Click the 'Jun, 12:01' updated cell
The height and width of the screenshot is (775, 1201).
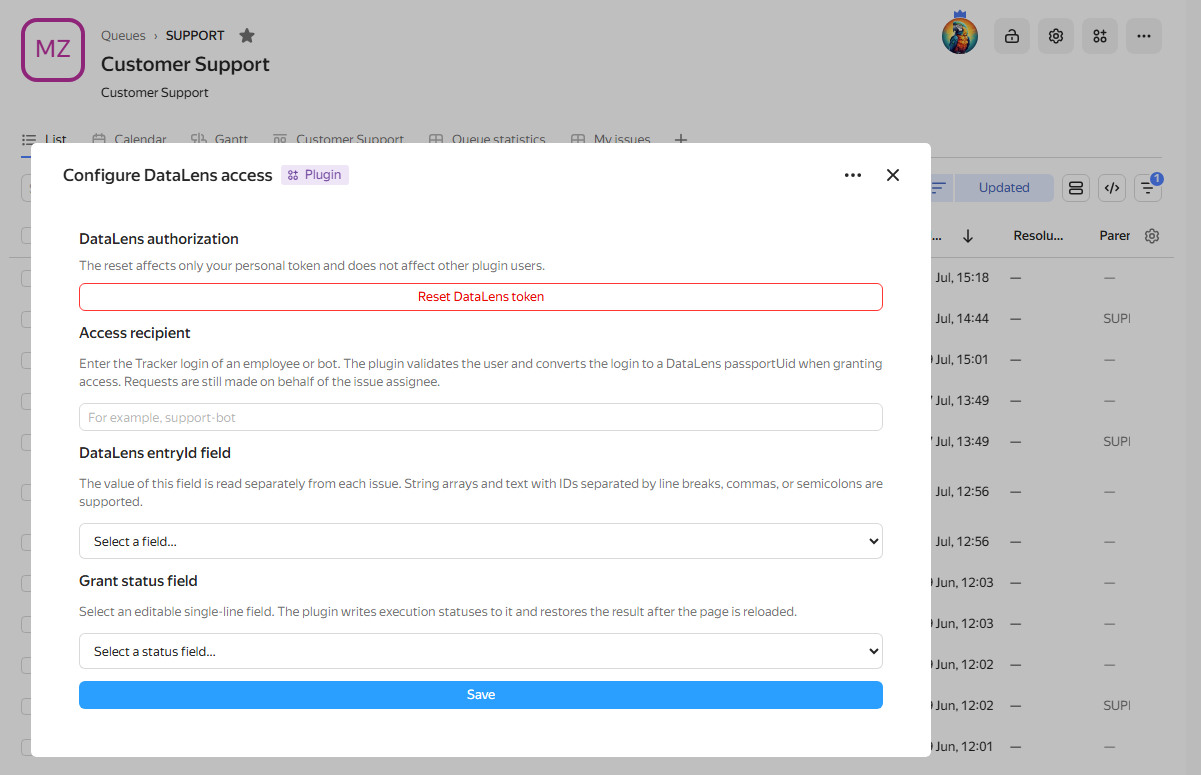point(962,746)
